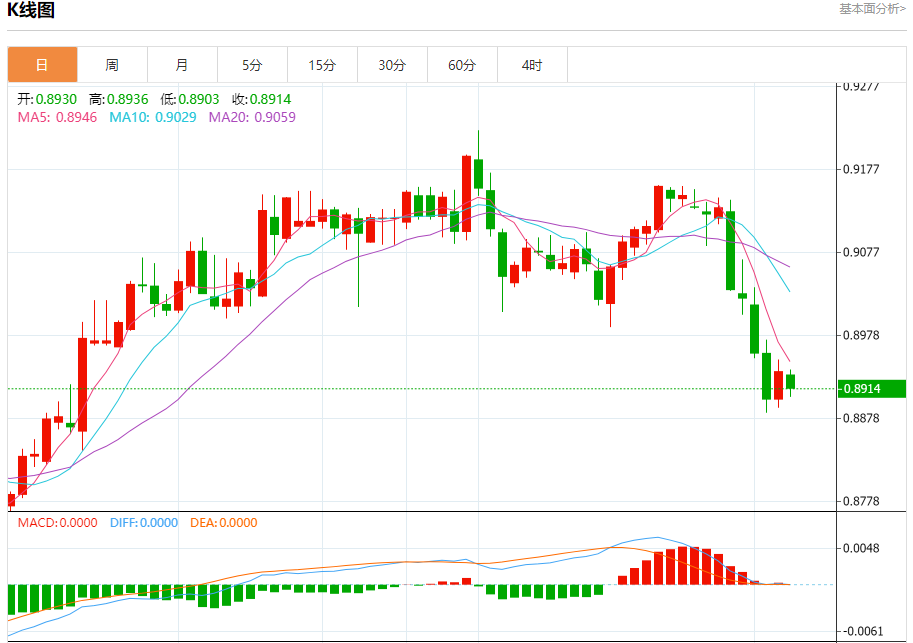Click the 开:0.8930 open price text

pyautogui.click(x=47, y=99)
